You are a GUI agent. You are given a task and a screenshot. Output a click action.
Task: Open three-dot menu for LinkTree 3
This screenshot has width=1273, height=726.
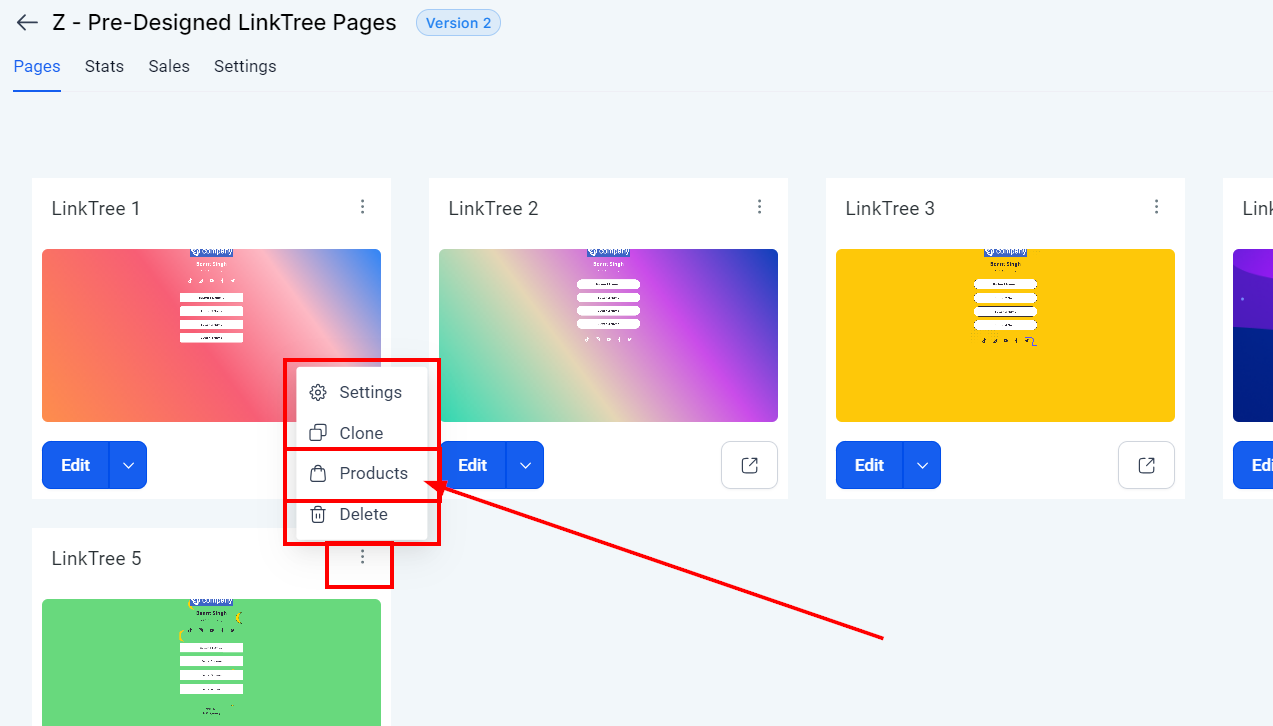1156,207
